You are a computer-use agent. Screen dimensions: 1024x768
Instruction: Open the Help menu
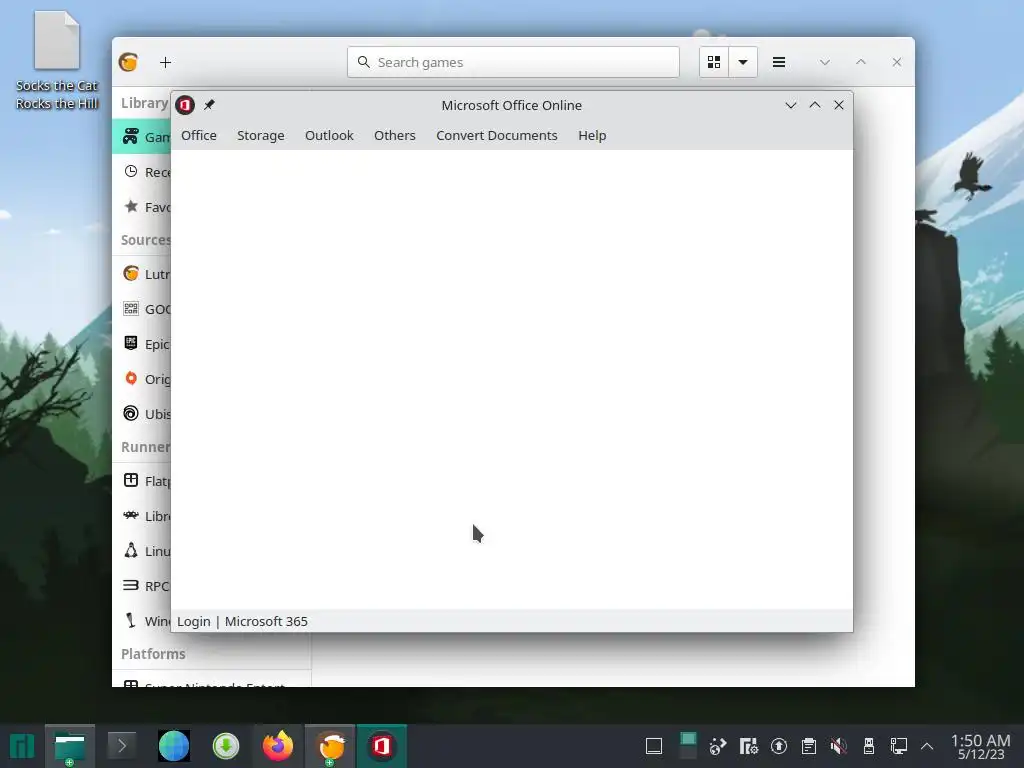coord(592,135)
